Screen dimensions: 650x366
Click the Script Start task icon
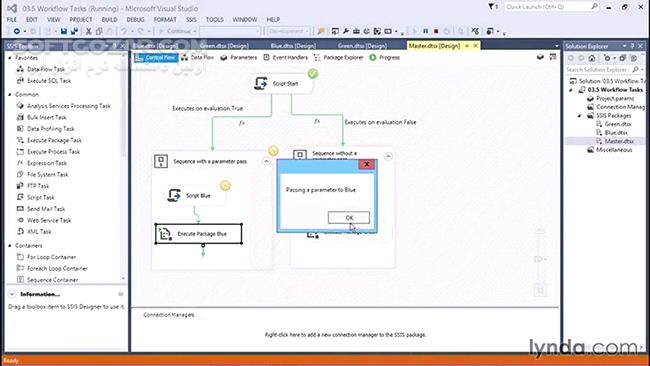coord(261,83)
